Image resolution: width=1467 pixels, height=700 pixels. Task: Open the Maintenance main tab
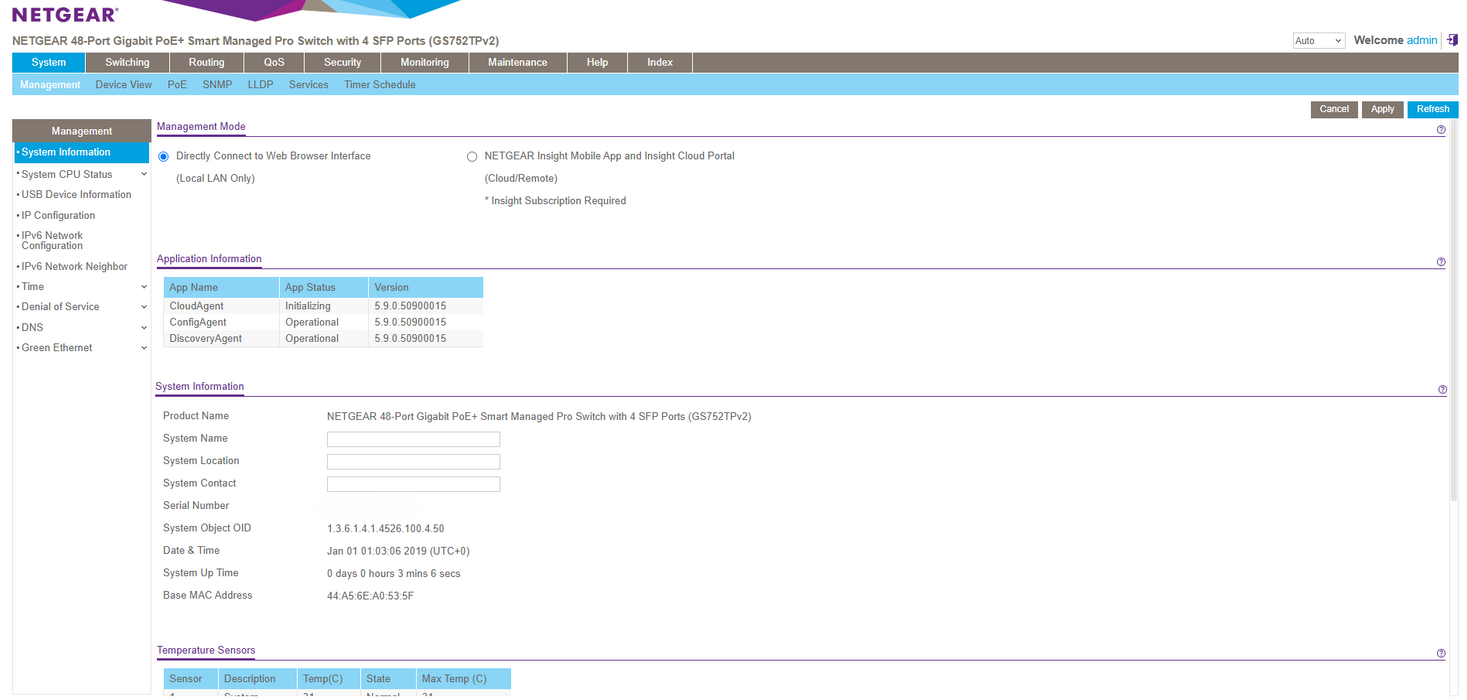point(518,62)
